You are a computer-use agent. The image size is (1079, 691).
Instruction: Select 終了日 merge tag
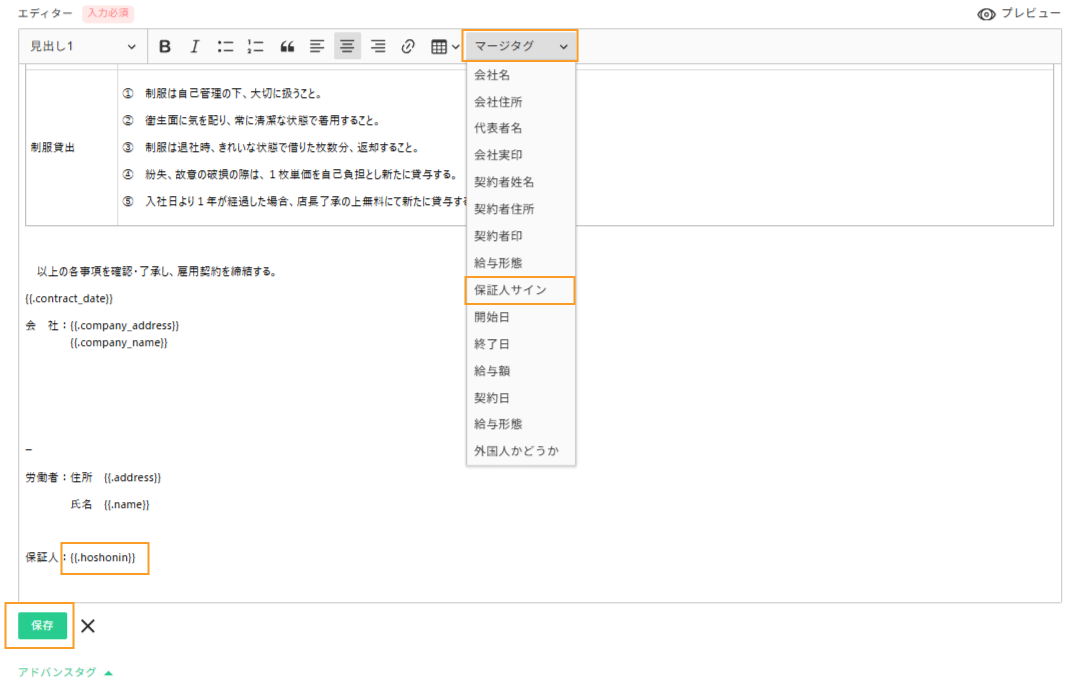coord(521,343)
